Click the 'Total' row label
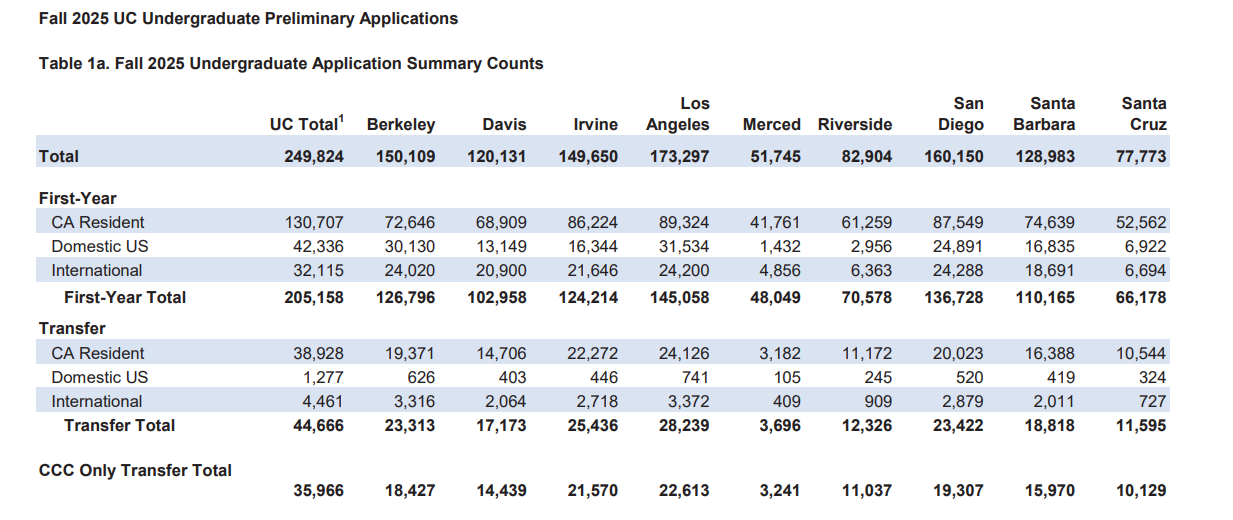This screenshot has height=520, width=1233. tap(58, 156)
